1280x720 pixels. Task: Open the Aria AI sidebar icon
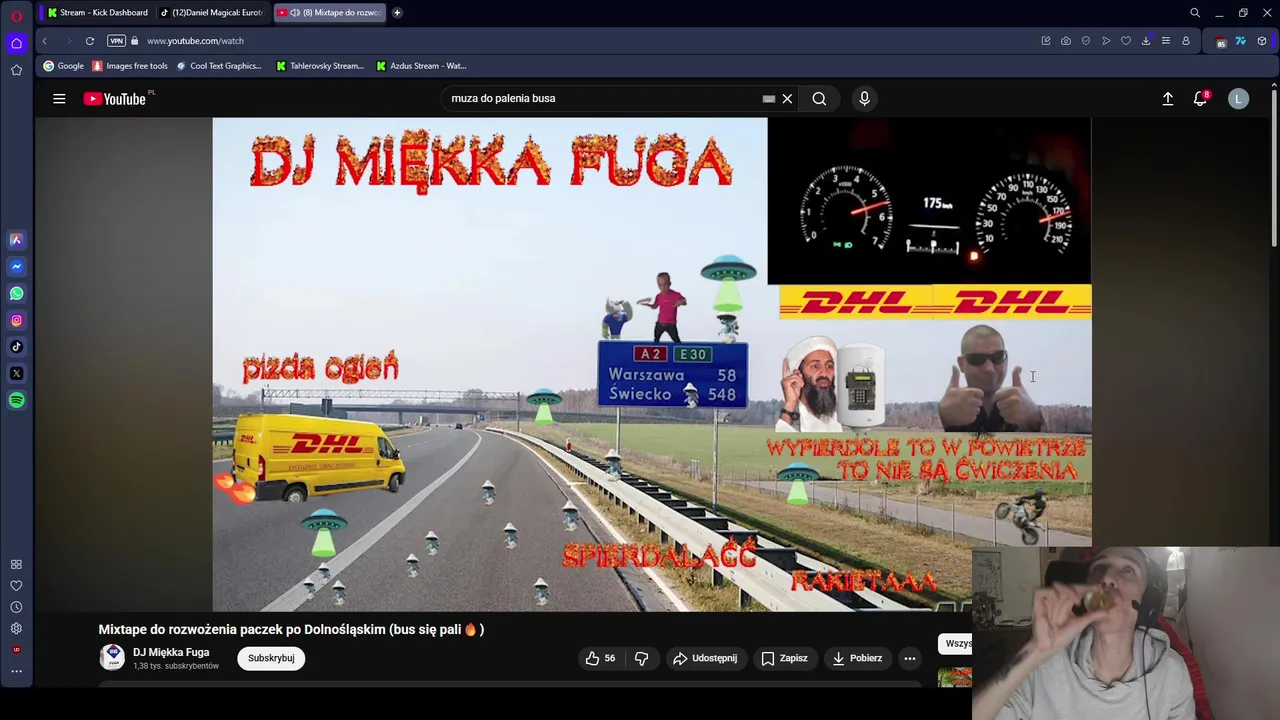16,240
